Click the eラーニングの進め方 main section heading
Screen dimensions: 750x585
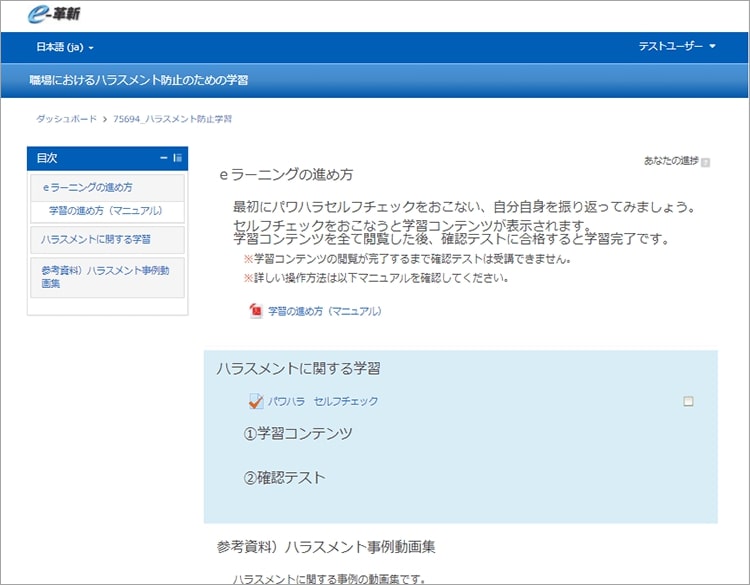point(286,175)
